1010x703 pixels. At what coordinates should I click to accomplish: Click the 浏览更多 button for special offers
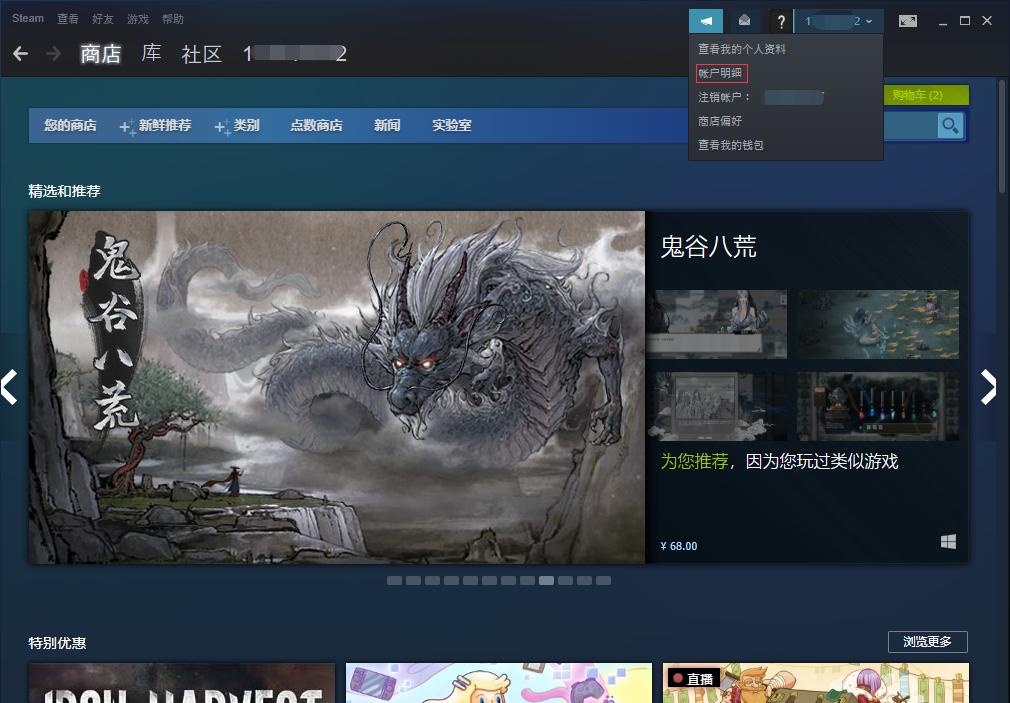click(x=927, y=642)
